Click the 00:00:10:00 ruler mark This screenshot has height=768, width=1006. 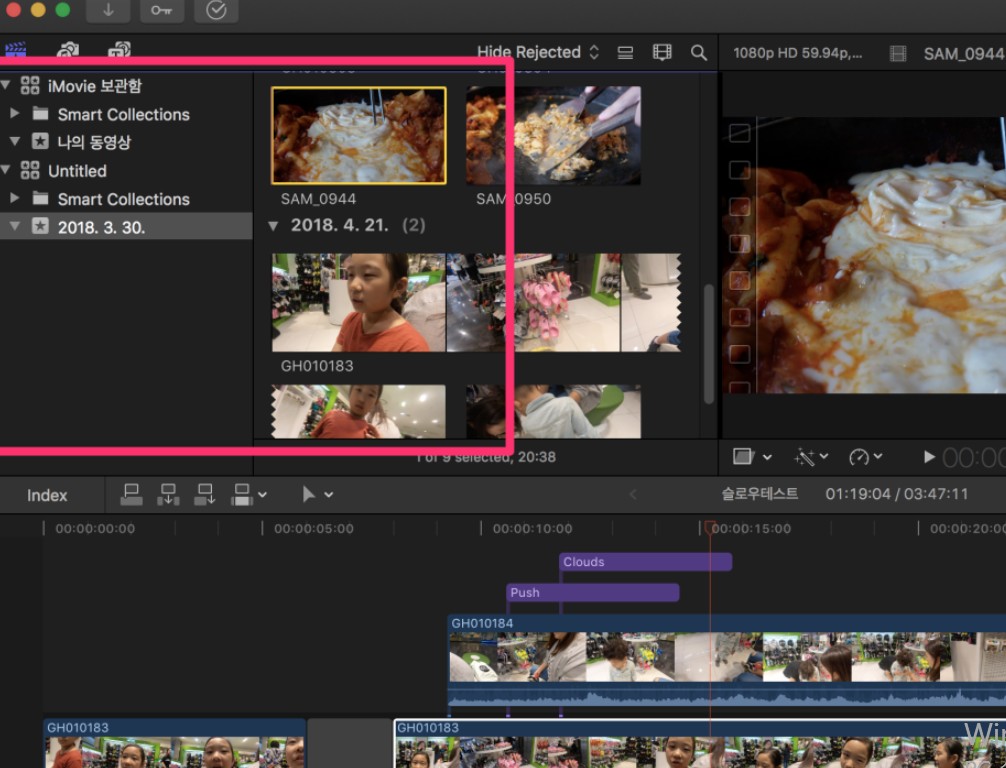tap(532, 529)
